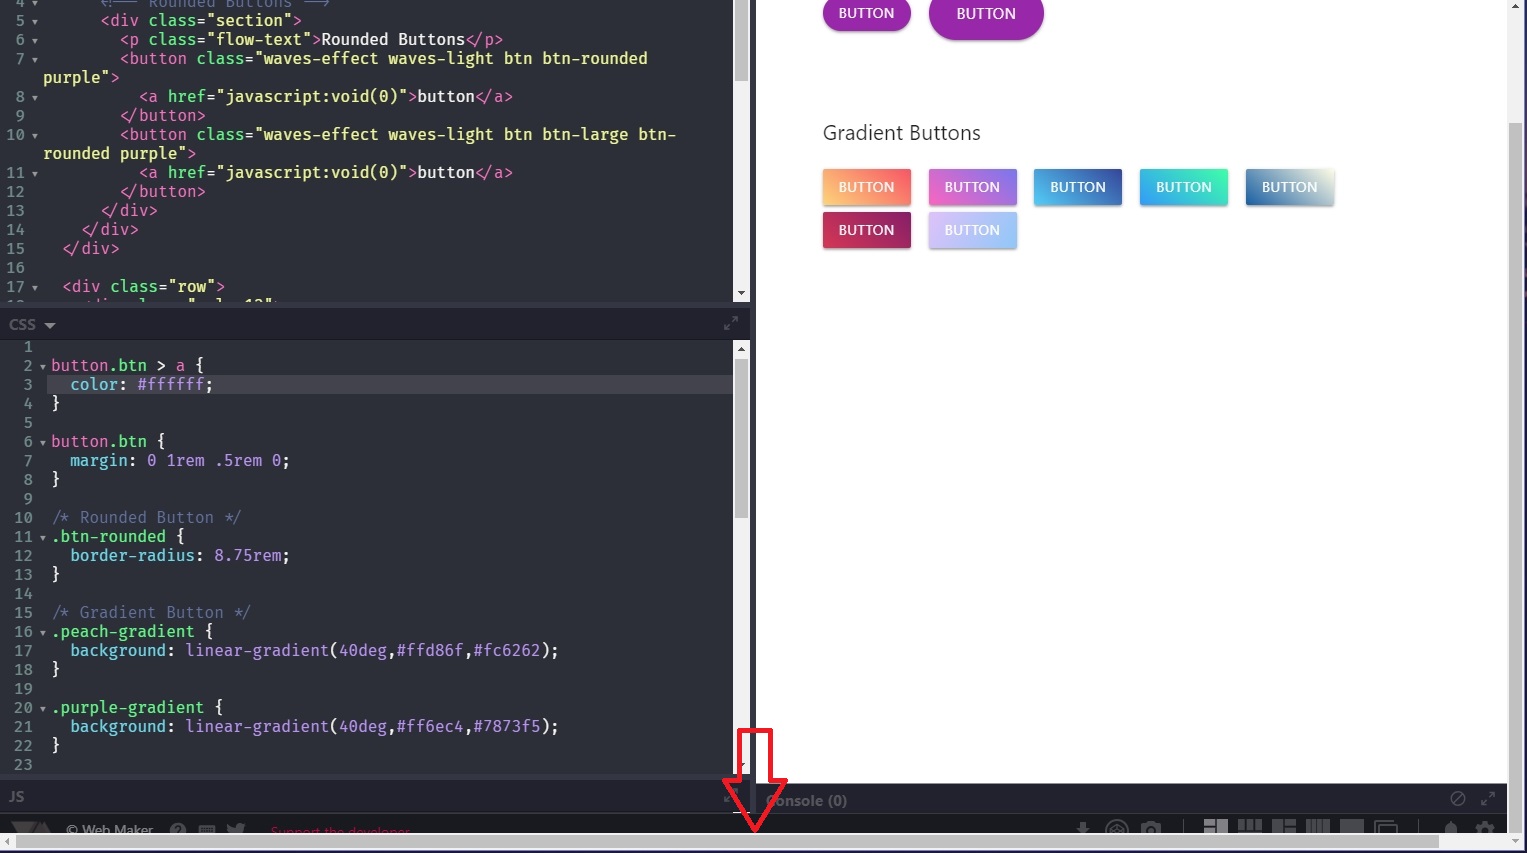Image resolution: width=1527 pixels, height=853 pixels.
Task: Clear the console output
Action: click(1458, 798)
